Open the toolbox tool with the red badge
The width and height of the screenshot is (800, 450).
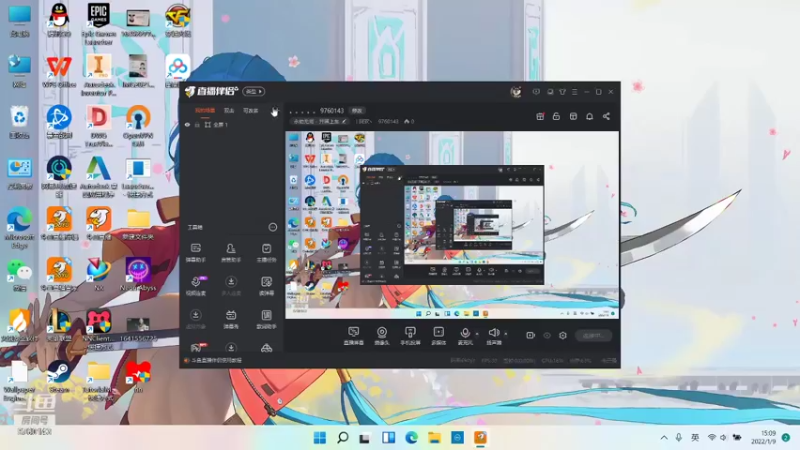pyautogui.click(x=196, y=347)
